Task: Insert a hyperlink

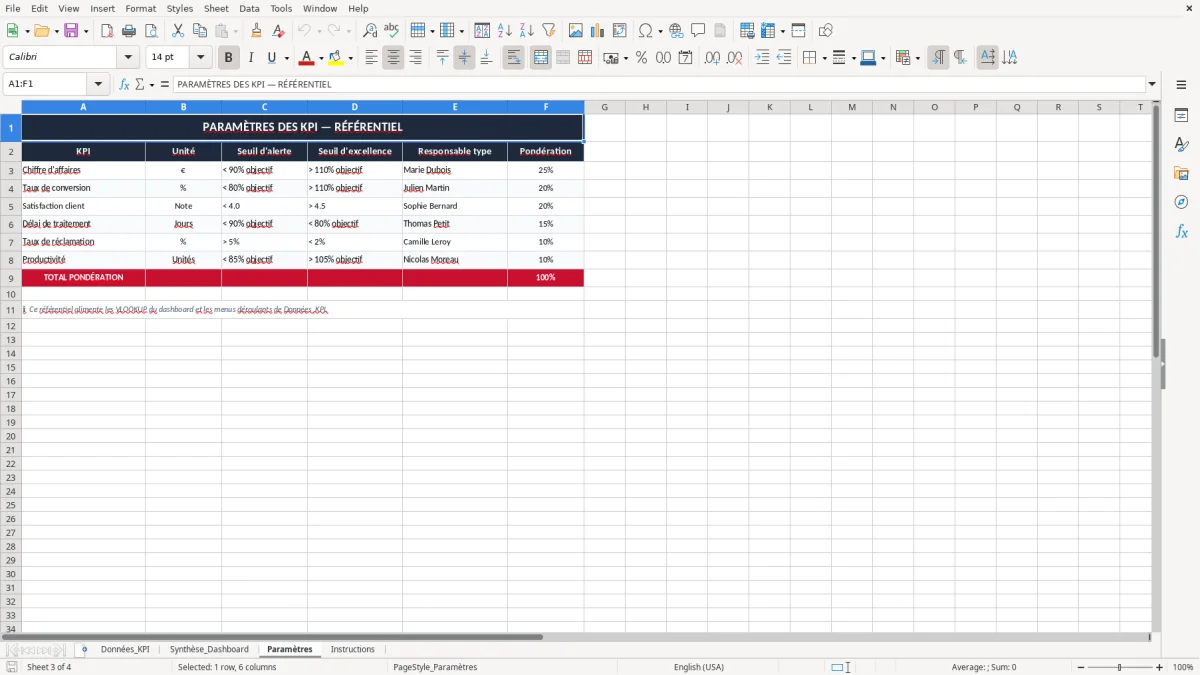Action: [677, 31]
